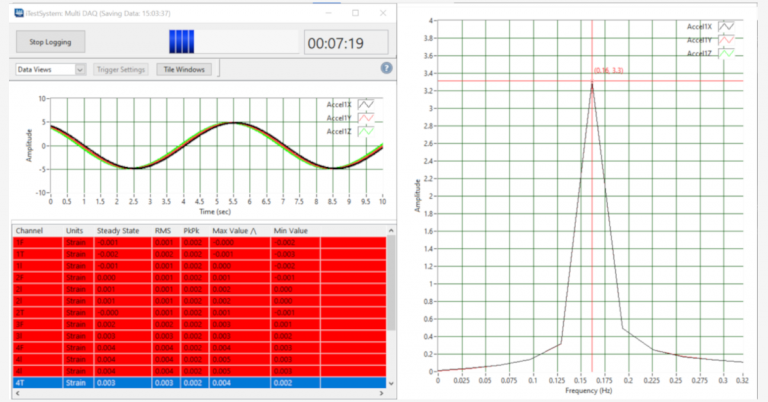Click the Time (sec) axis label
Screen dimensions: 768x402
pos(215,212)
